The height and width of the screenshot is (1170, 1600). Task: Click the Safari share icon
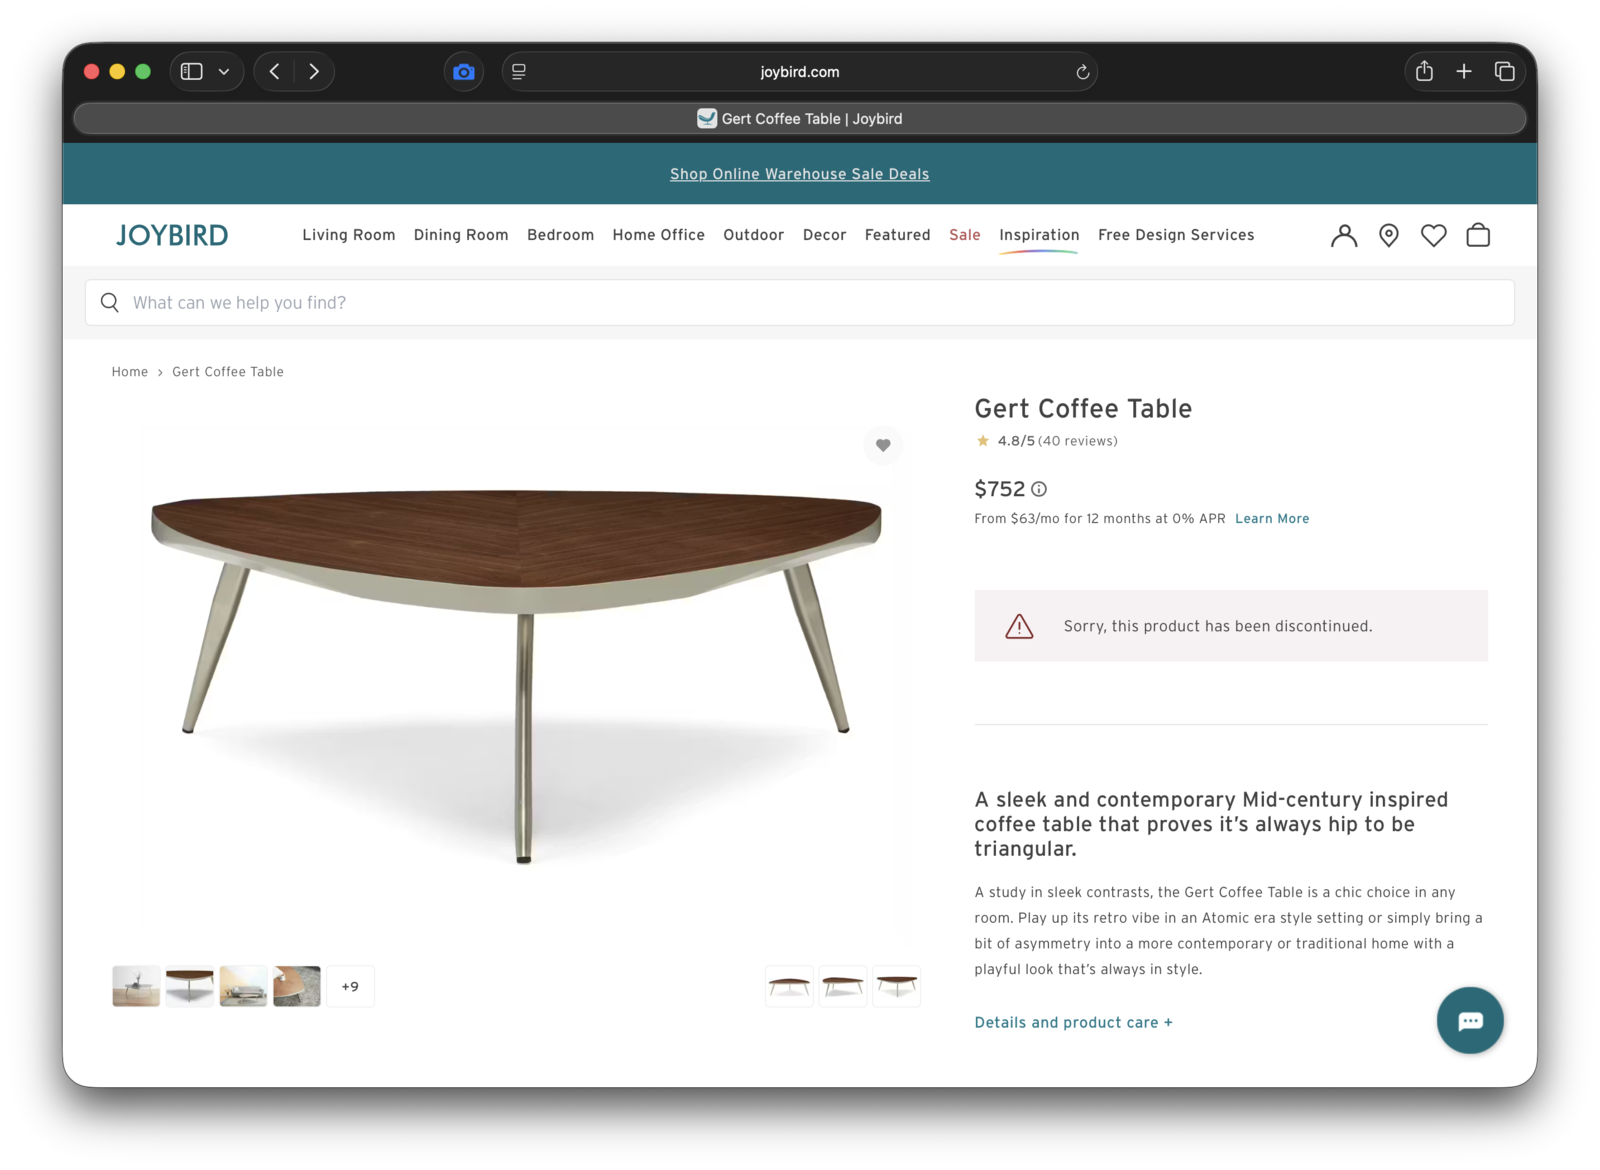pyautogui.click(x=1424, y=71)
